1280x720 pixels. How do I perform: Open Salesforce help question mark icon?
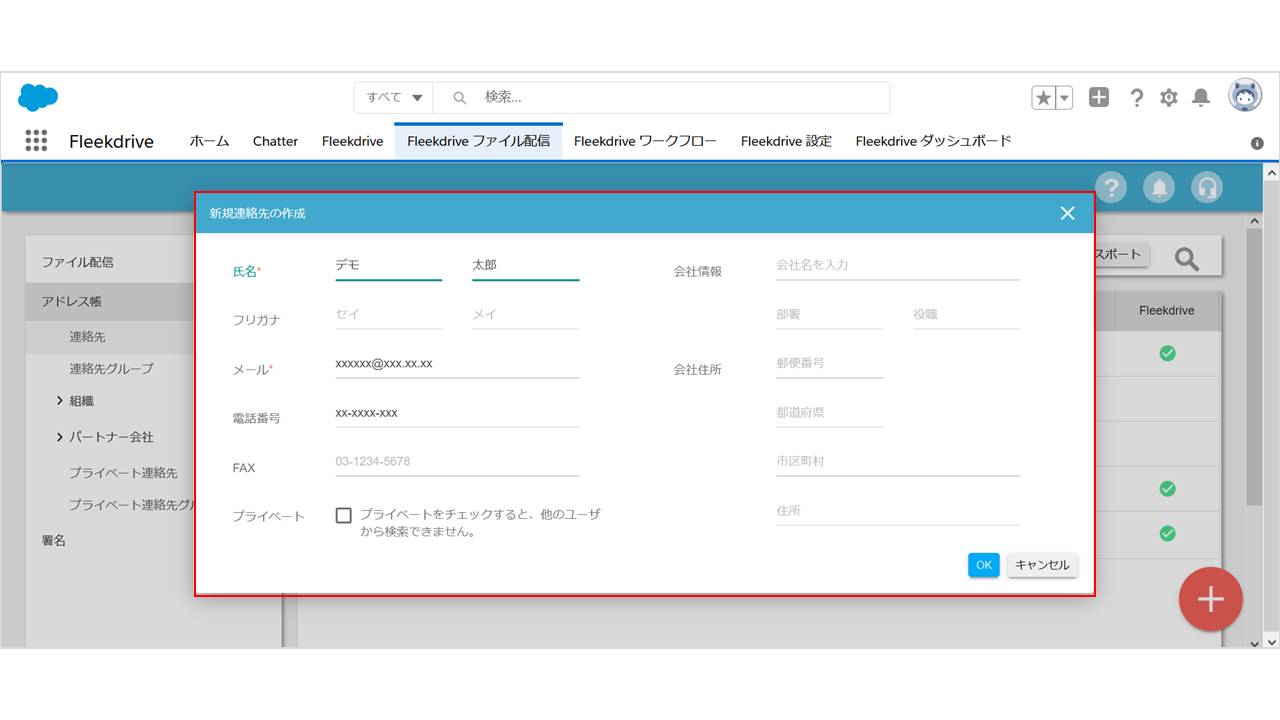(x=1136, y=97)
